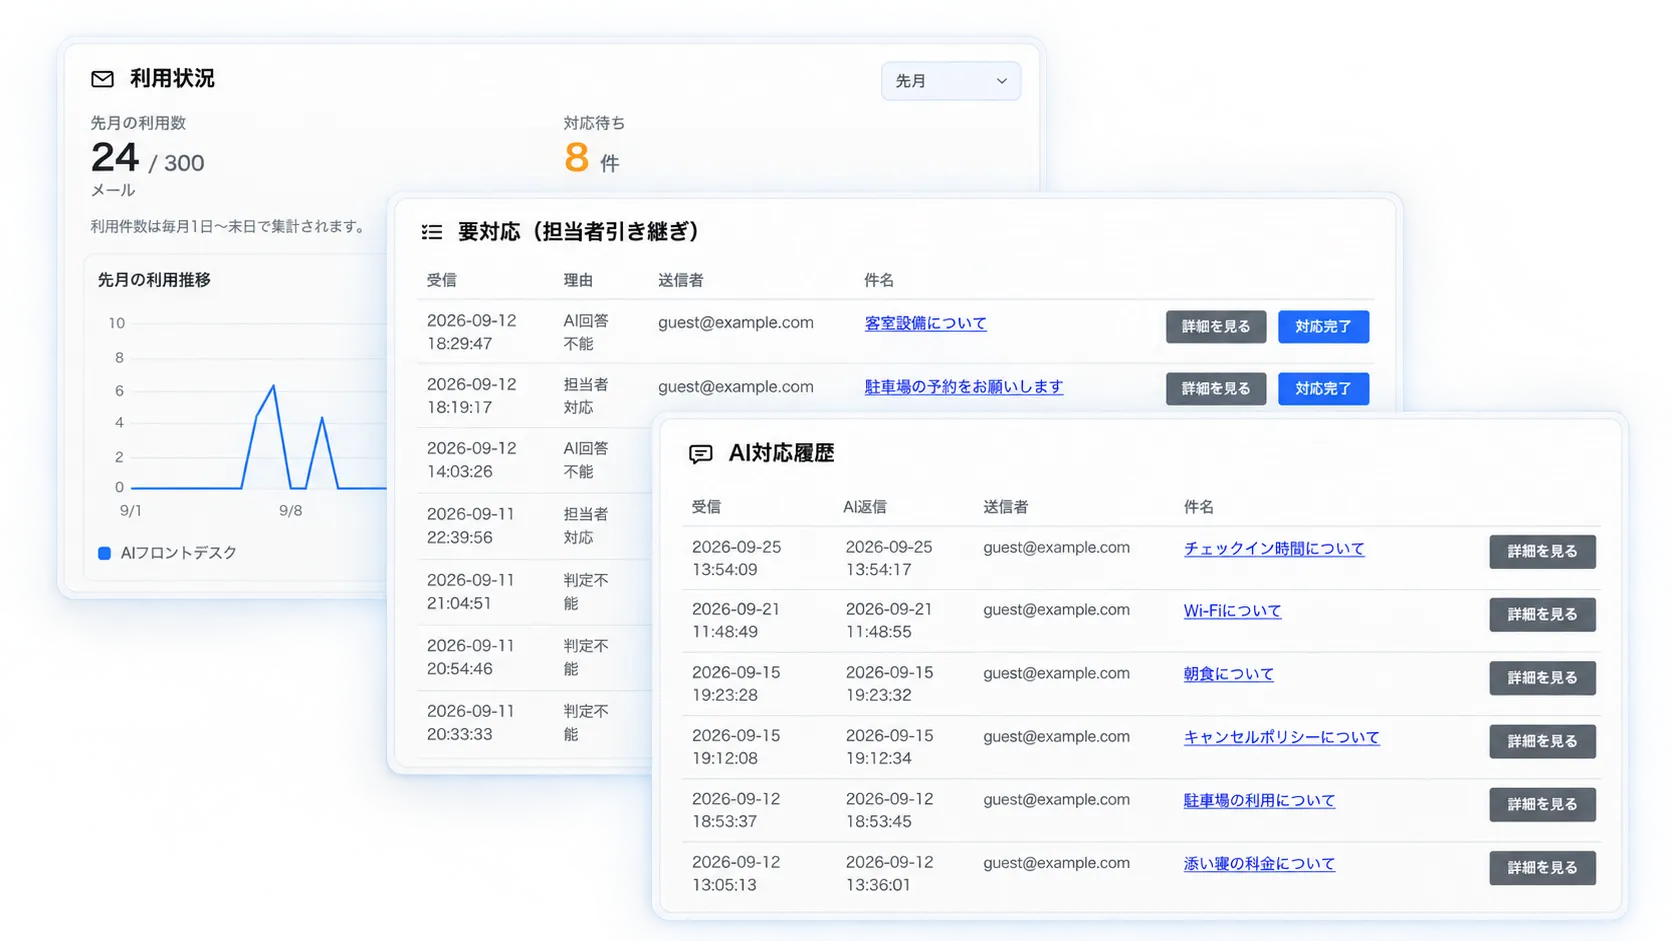The height and width of the screenshot is (941, 1672).
Task: Click the blue AIフロントデスク legend swatch
Action: coord(104,553)
